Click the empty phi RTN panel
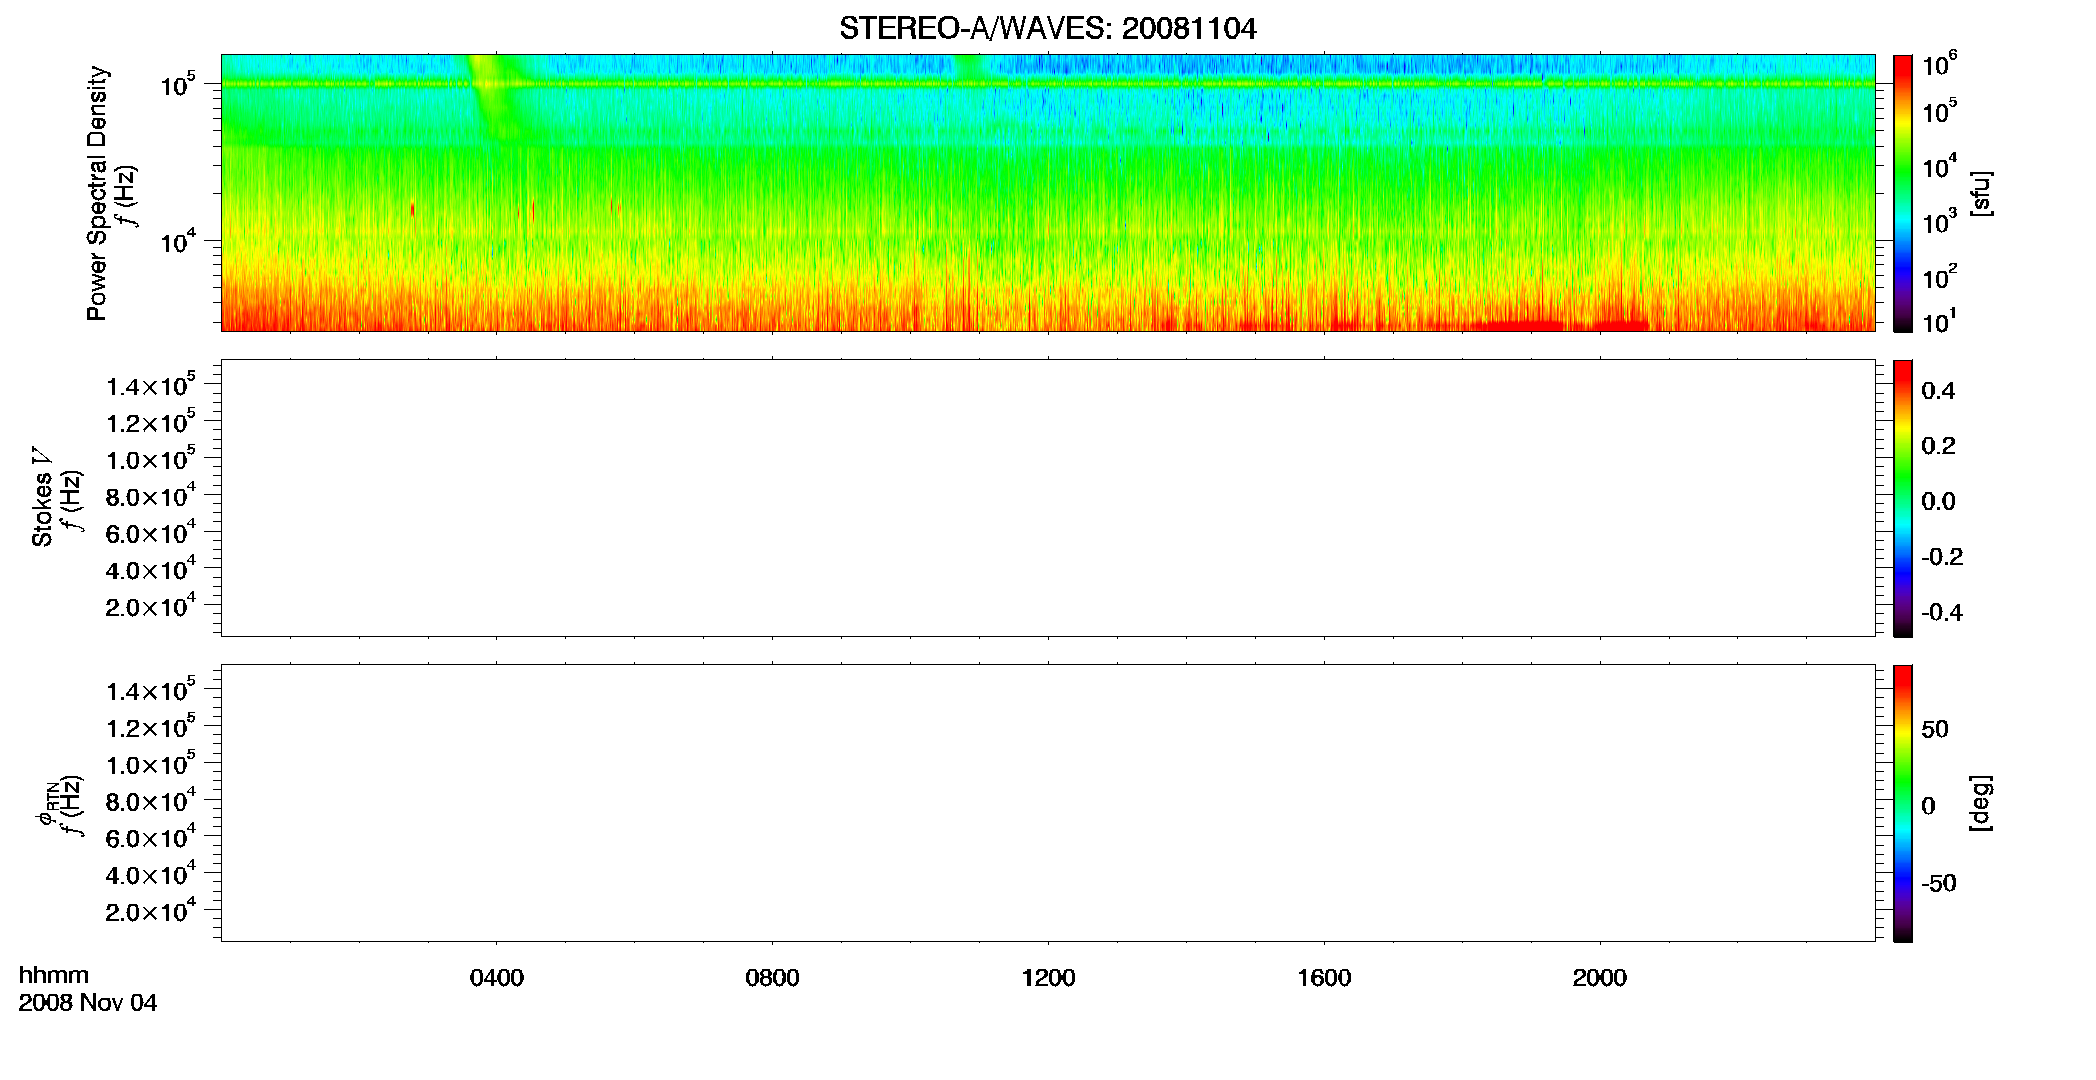2096x1080 pixels. point(1048,803)
